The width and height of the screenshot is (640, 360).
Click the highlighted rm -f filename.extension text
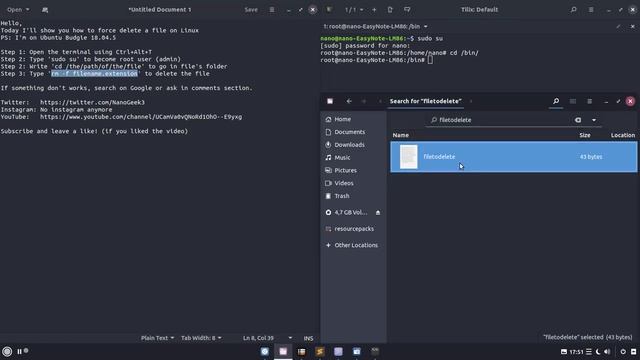click(94, 73)
